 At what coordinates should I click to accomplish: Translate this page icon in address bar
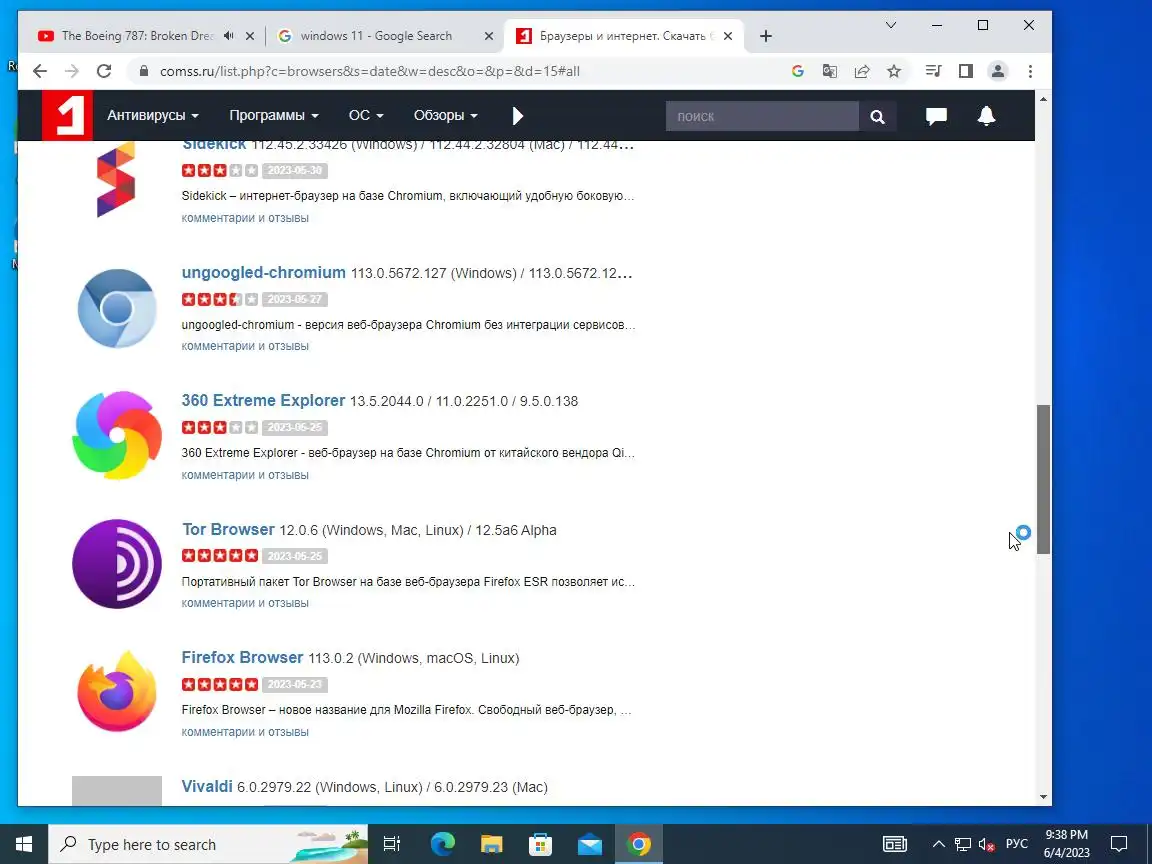coord(829,71)
